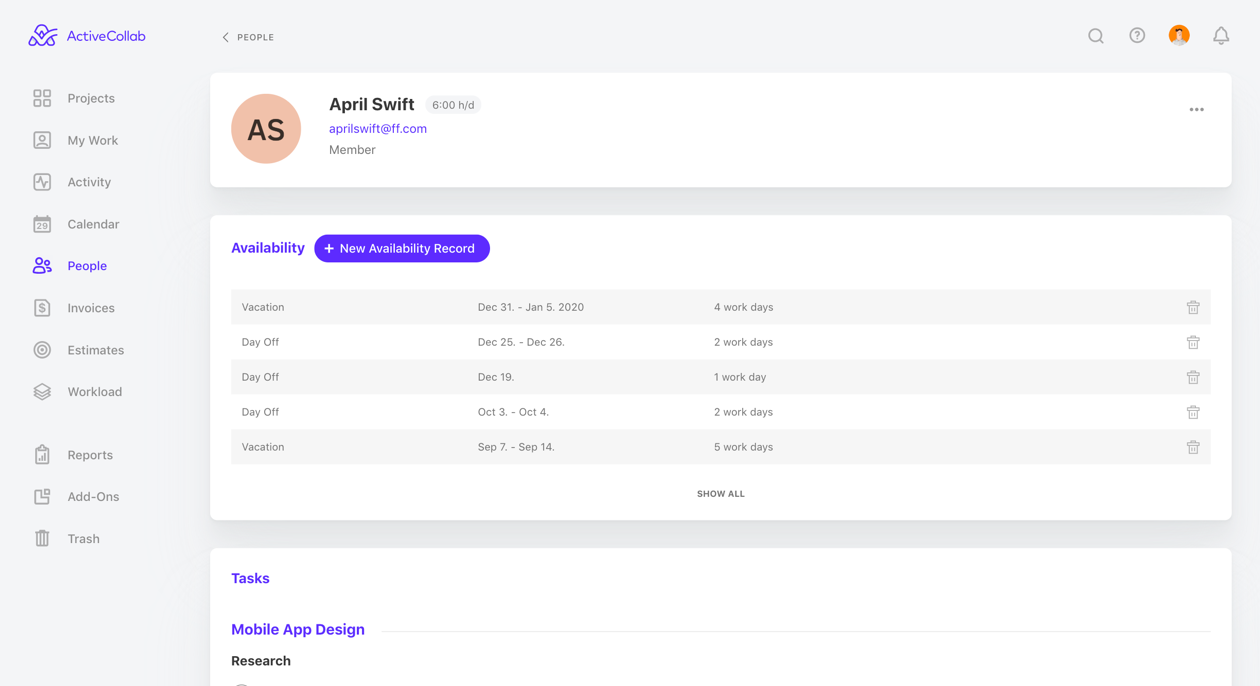Image resolution: width=1260 pixels, height=686 pixels.
Task: Delete the Dec 19 day off record
Action: pos(1193,377)
